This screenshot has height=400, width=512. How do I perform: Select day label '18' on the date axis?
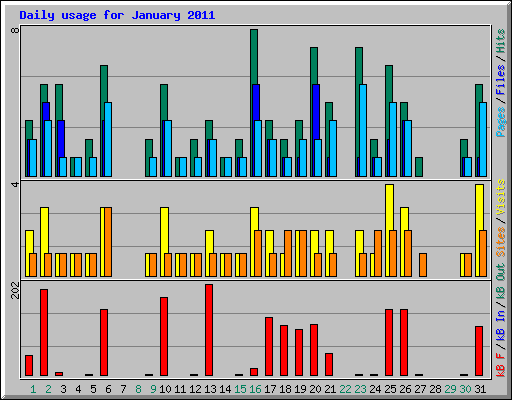[x=285, y=389]
